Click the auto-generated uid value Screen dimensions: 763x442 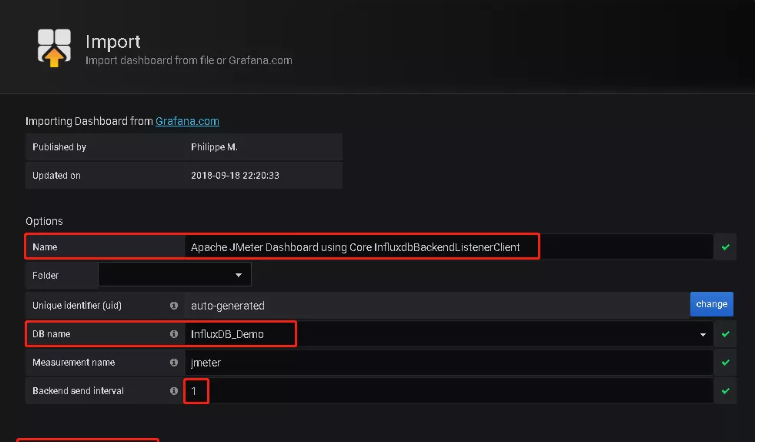coord(228,306)
